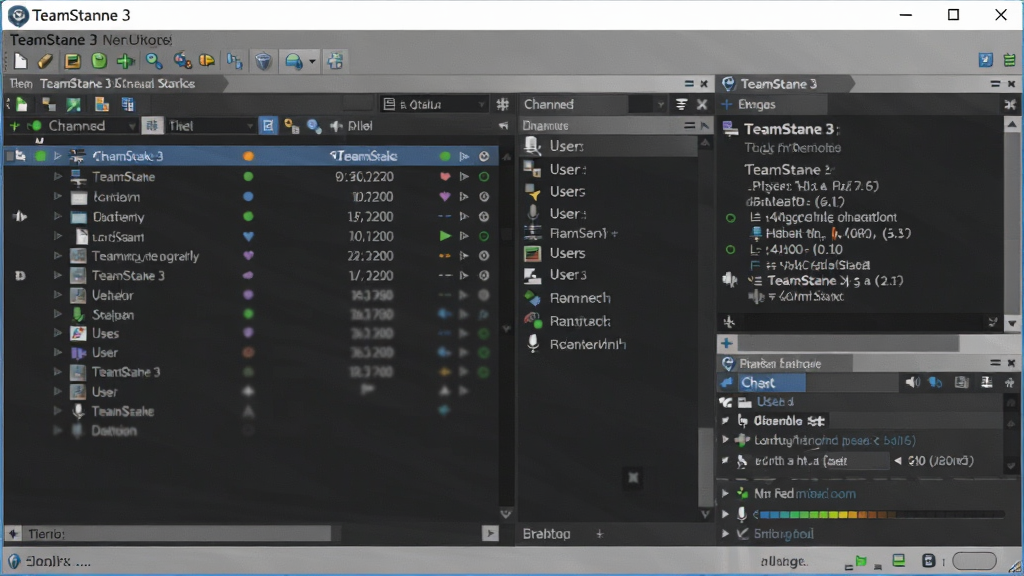The image size is (1024, 576).
Task: Click the gray progress bar in Tierib row
Action: tap(178, 534)
